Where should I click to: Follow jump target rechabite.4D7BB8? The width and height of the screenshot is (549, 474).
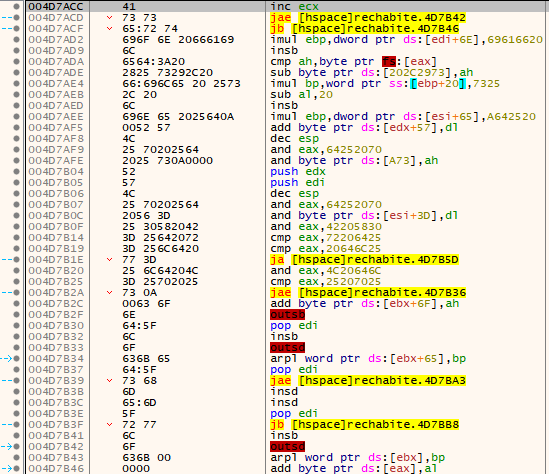pyautogui.click(x=375, y=425)
